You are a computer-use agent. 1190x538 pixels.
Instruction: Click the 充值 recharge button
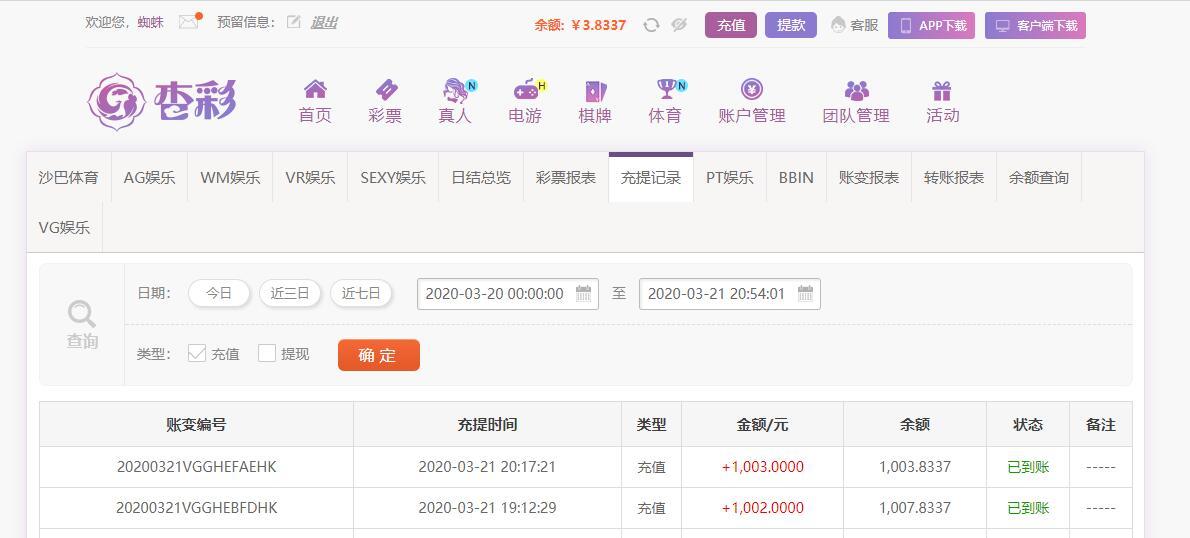[731, 25]
